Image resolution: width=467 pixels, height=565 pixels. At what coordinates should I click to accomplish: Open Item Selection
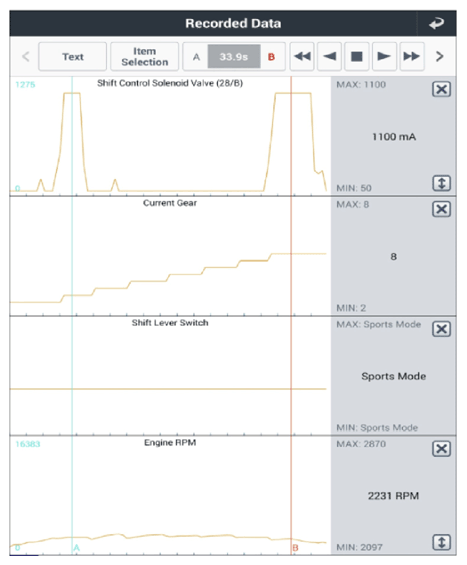point(144,57)
